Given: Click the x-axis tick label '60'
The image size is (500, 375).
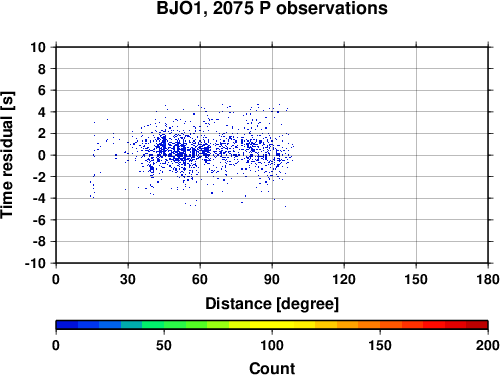Looking at the screenshot, I should pos(200,279).
